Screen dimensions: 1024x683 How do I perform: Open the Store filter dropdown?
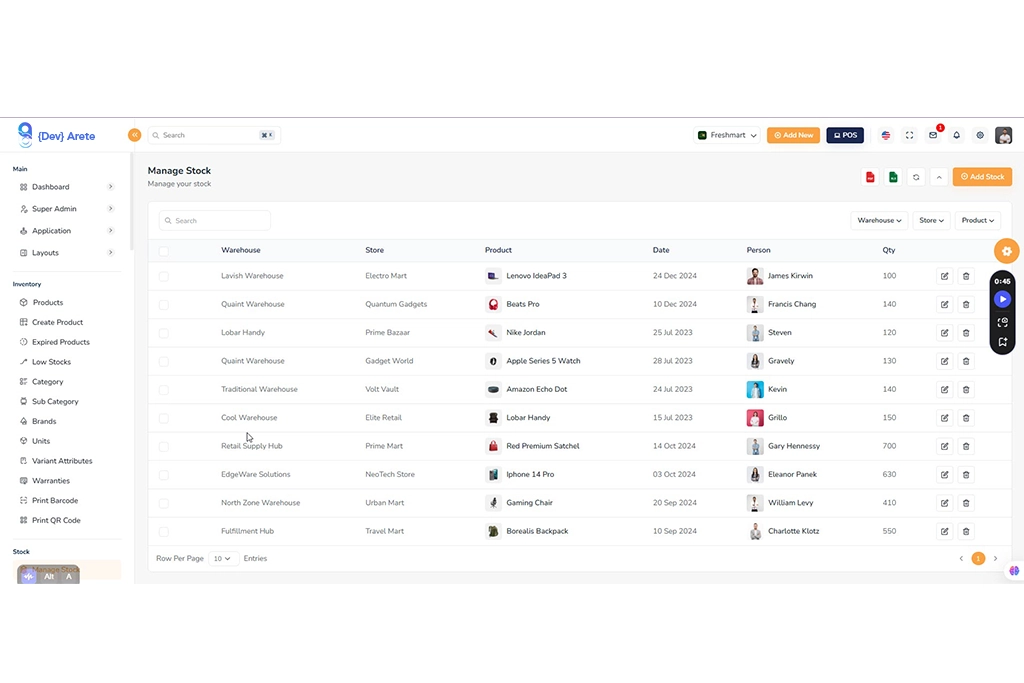point(931,221)
